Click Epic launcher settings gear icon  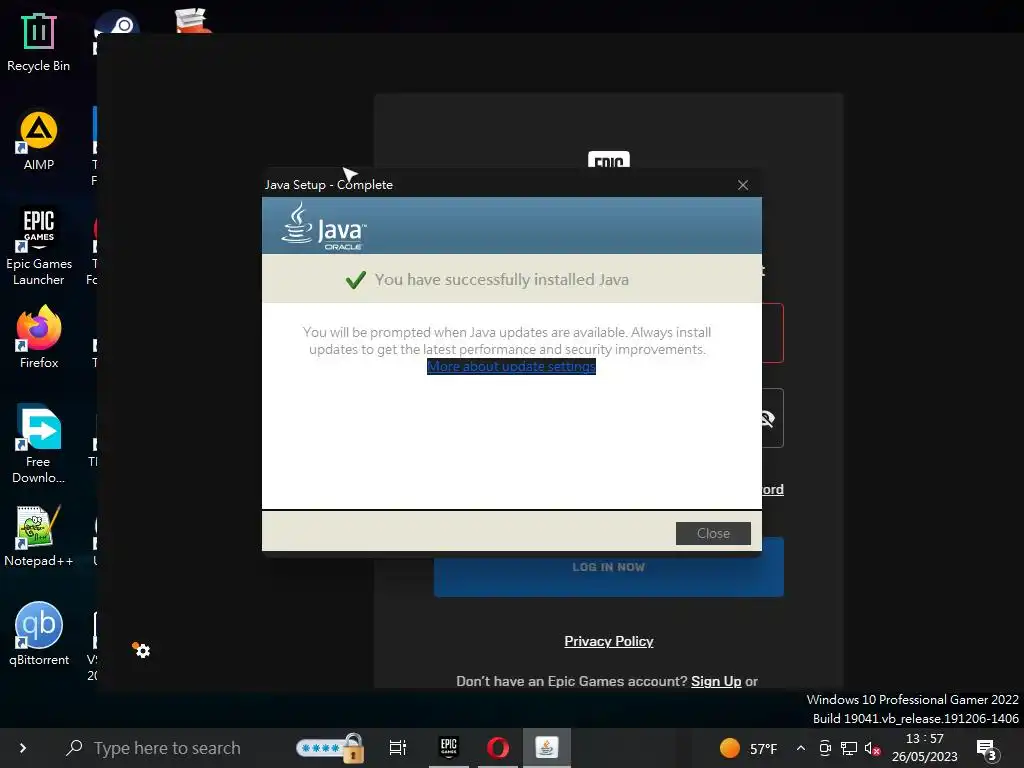[x=142, y=650]
